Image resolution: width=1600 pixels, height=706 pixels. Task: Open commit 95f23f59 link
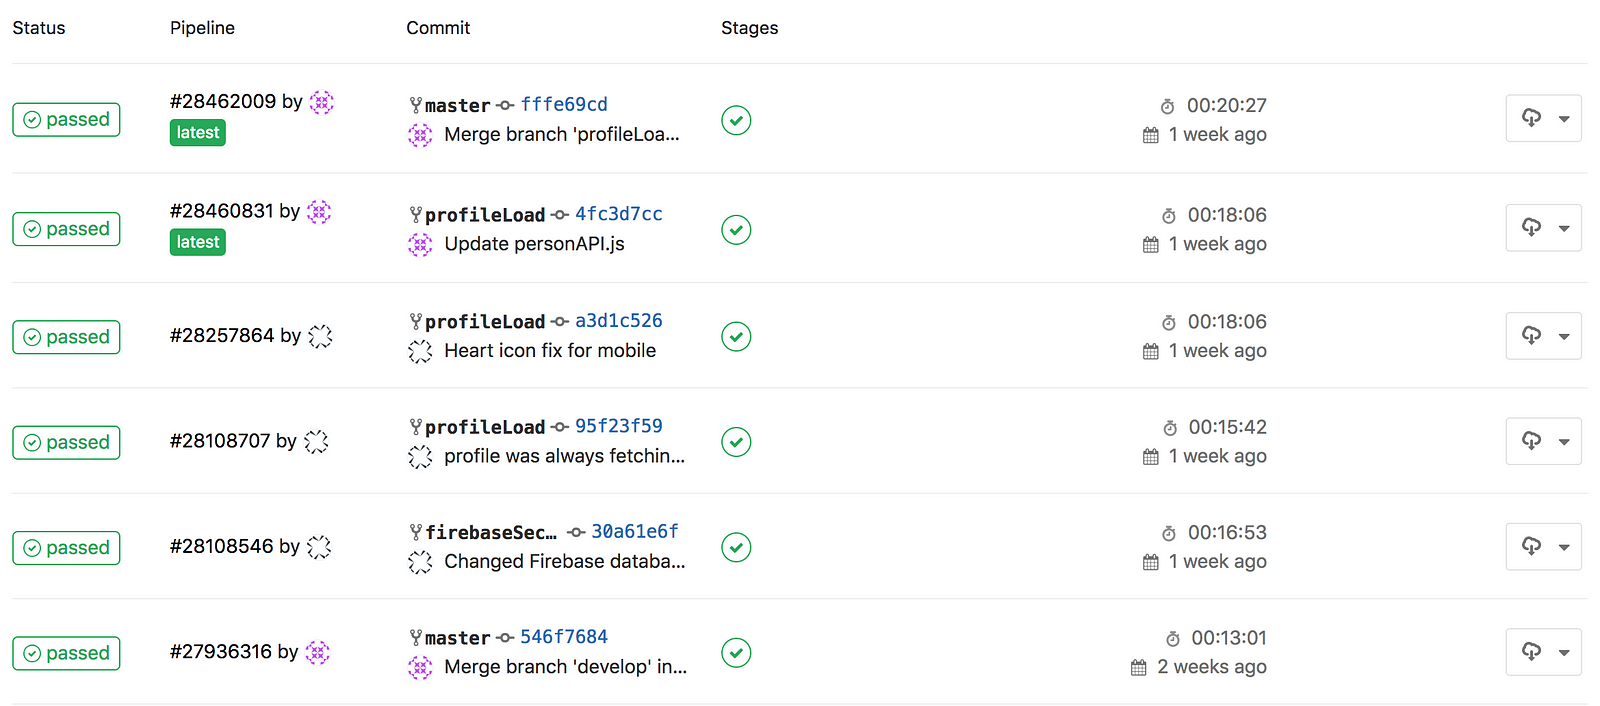click(x=619, y=426)
